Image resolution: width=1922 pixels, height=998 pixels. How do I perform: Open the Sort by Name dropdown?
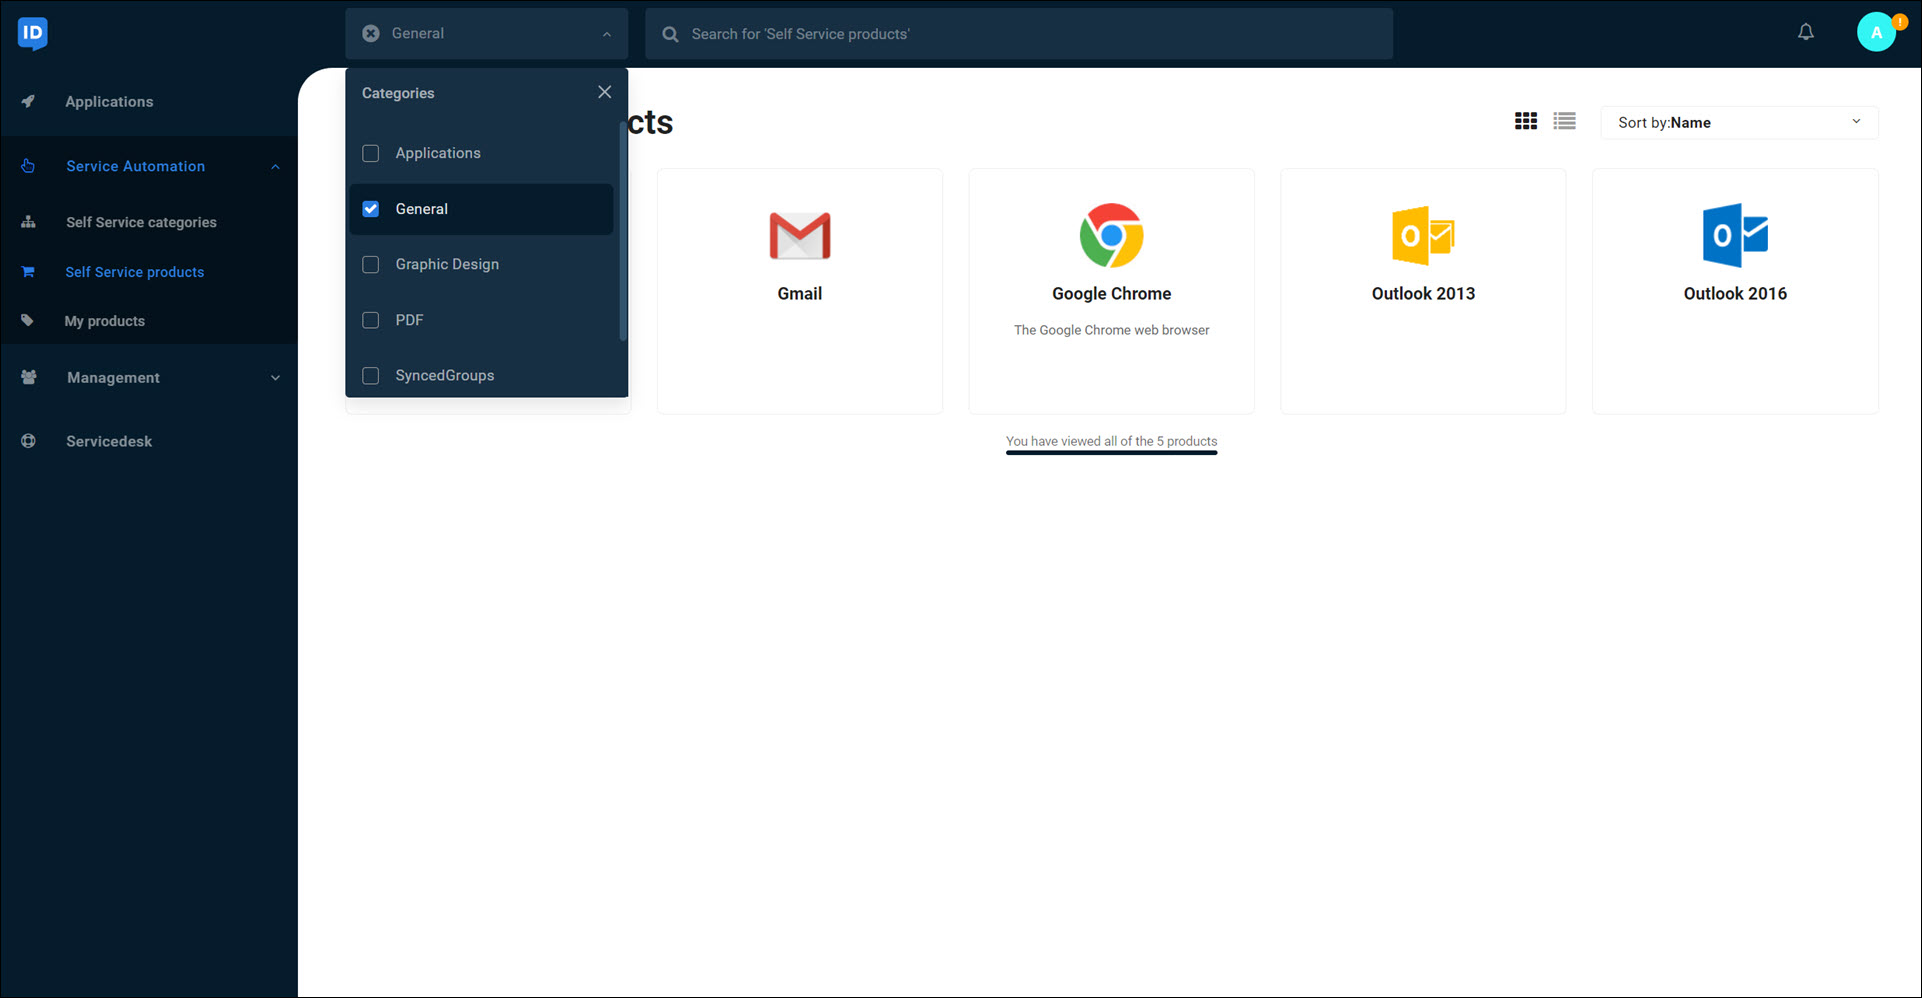1739,122
